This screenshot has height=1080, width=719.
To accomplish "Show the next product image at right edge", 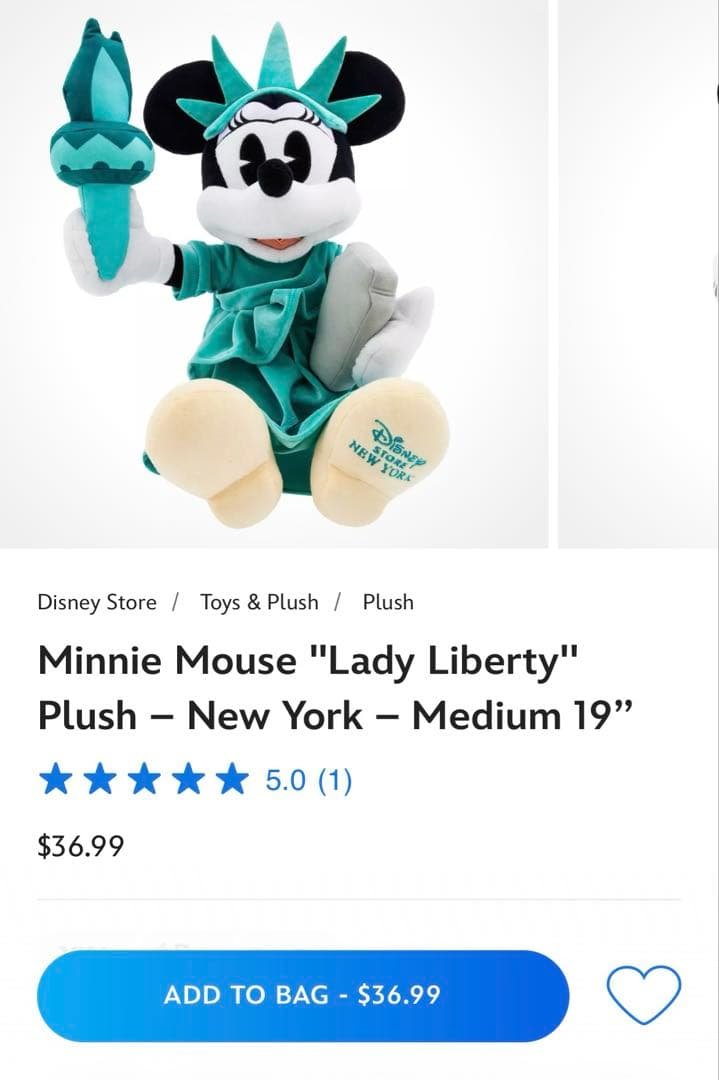I will (638, 273).
